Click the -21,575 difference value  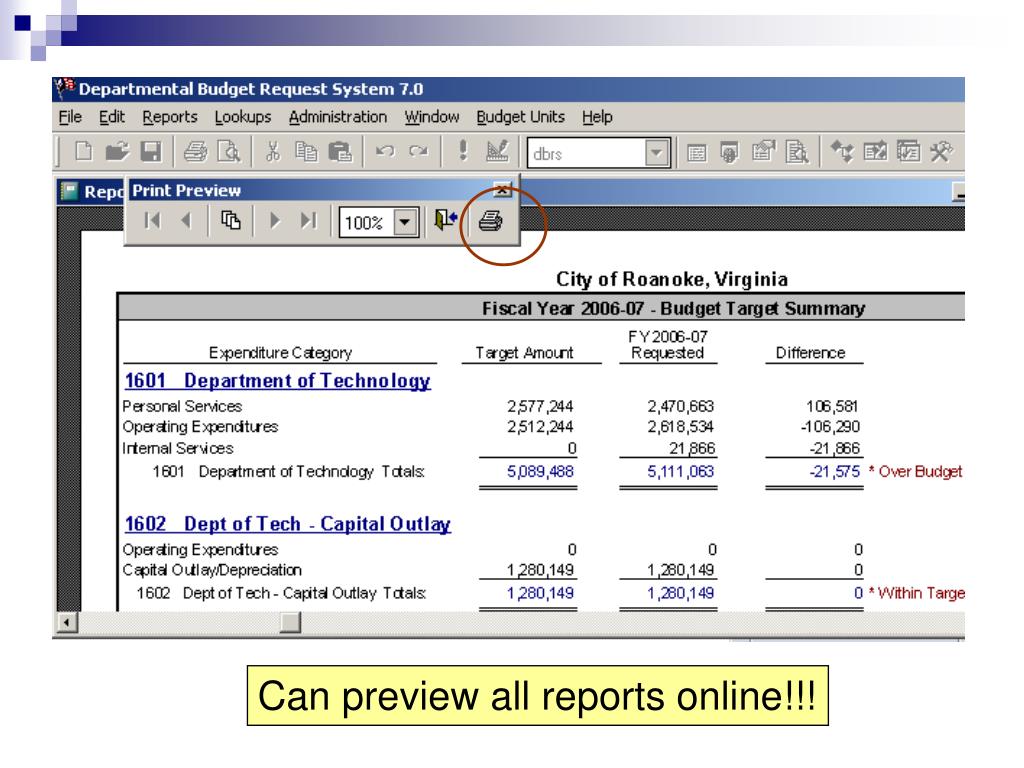pos(834,472)
